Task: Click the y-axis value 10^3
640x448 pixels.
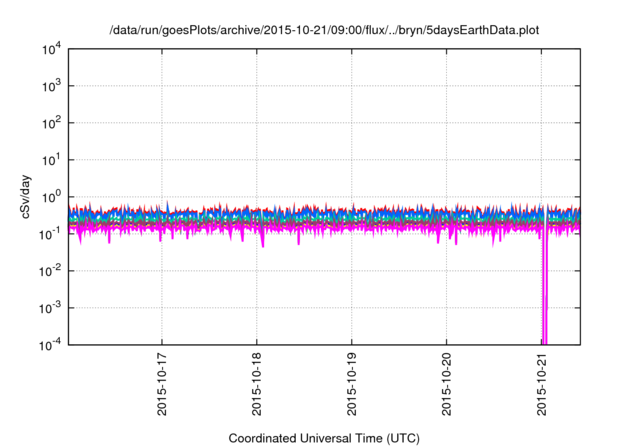Action: click(52, 86)
